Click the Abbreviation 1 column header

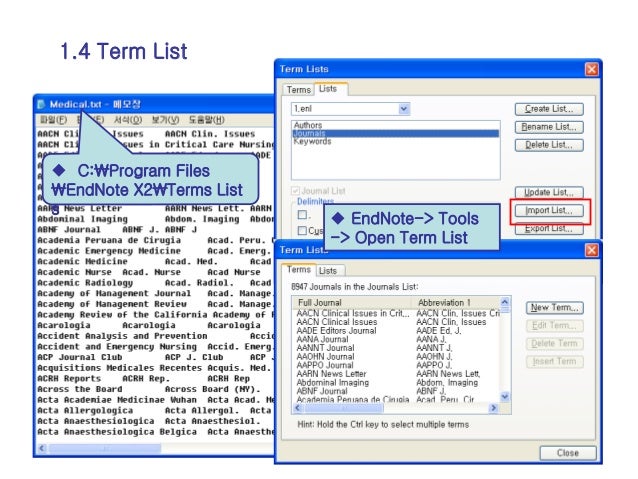pos(455,302)
